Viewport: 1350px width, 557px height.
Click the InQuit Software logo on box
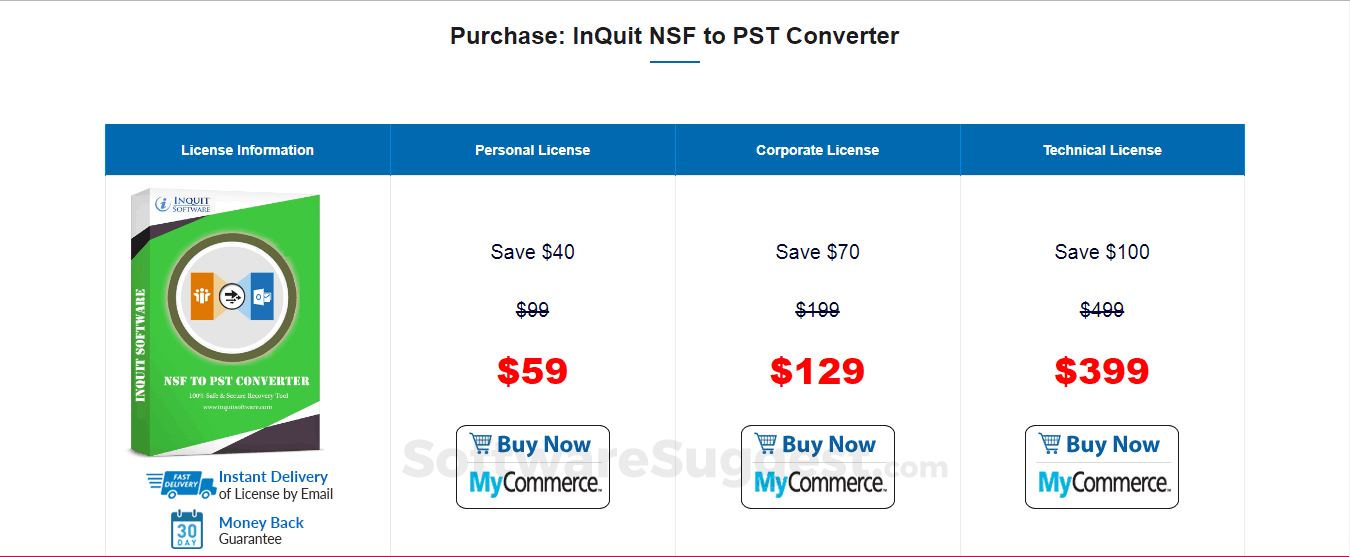183,205
